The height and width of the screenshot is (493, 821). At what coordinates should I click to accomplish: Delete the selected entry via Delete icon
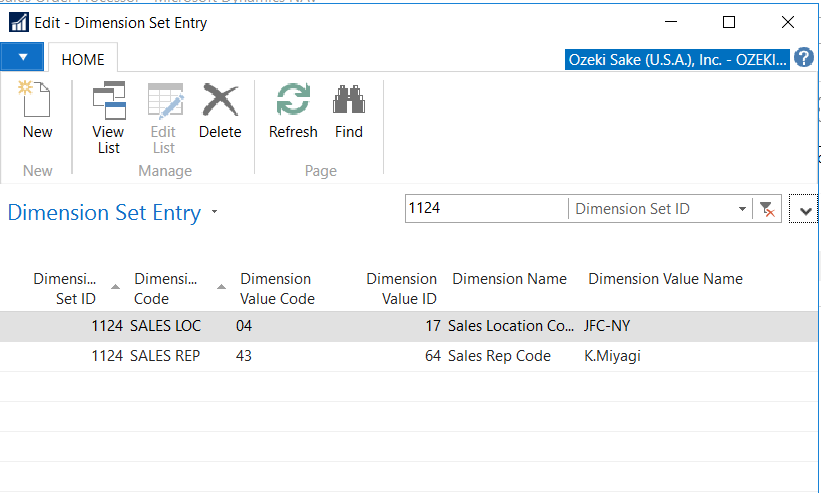point(220,99)
